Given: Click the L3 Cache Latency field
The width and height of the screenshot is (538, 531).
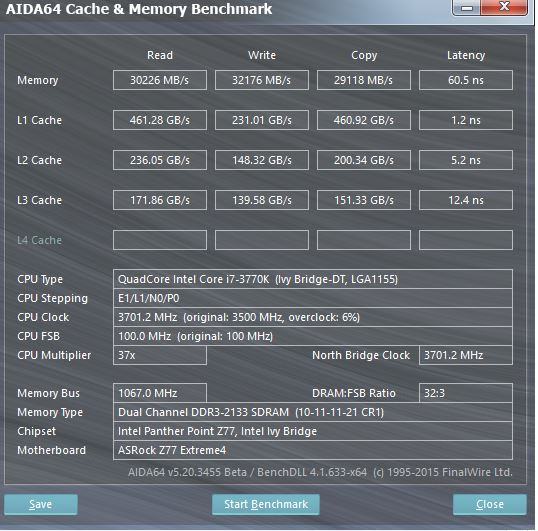Looking at the screenshot, I should 466,200.
